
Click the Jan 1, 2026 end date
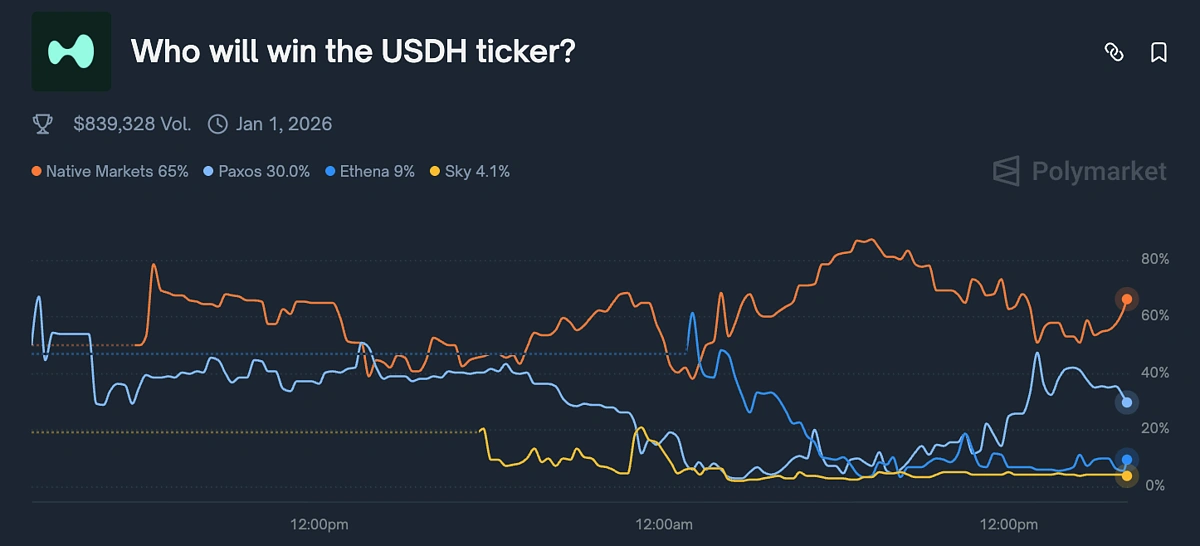[x=284, y=124]
